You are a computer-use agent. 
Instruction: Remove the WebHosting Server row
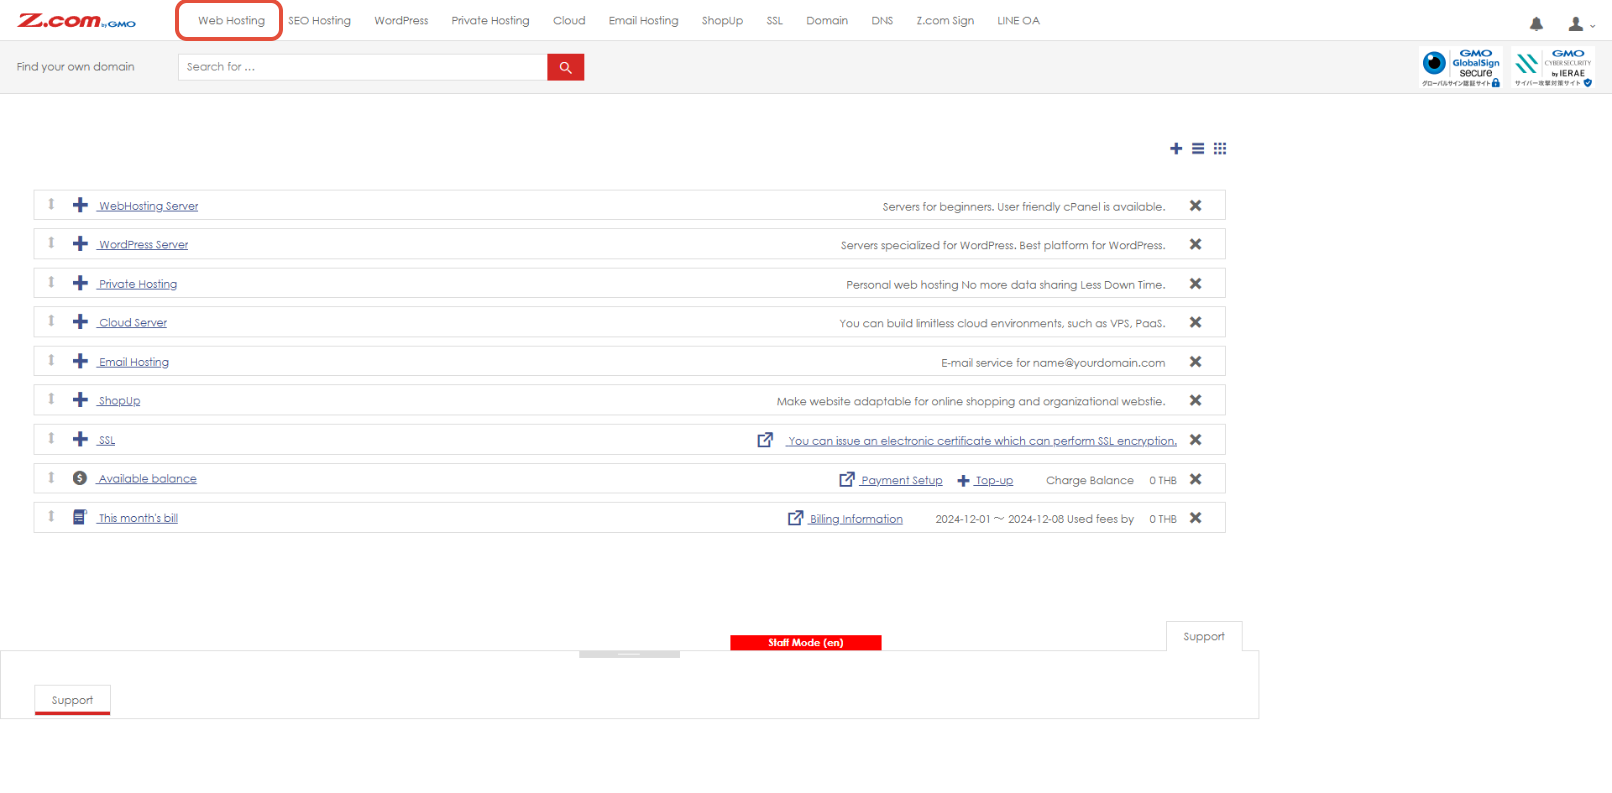point(1195,206)
